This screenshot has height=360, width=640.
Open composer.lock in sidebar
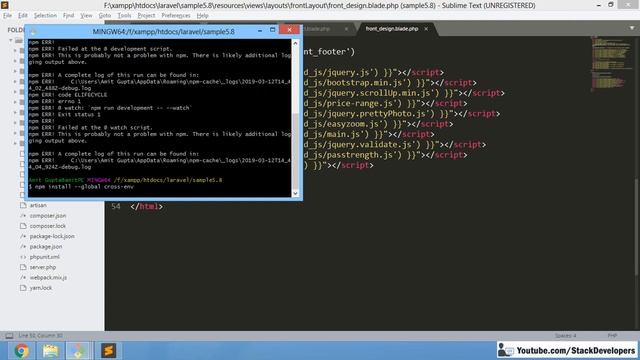47,226
